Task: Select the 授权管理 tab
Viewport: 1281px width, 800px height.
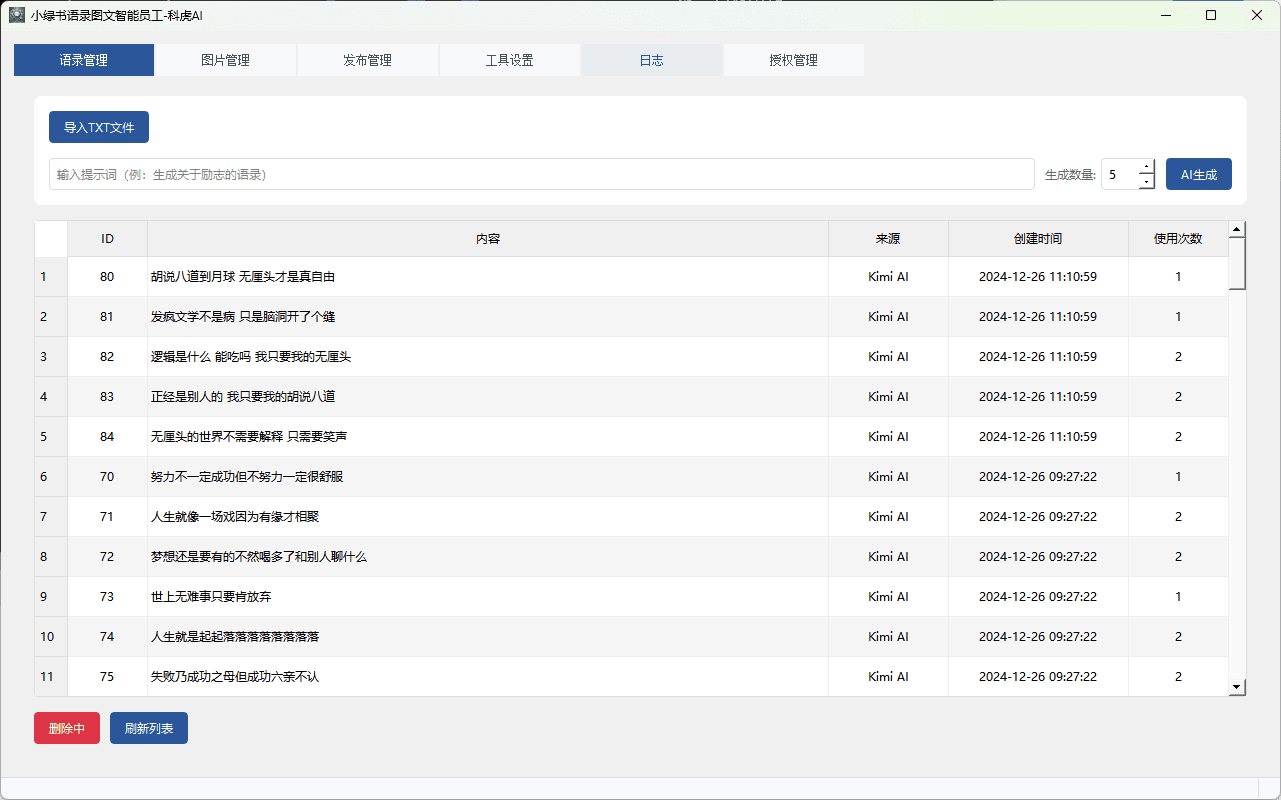Action: point(793,60)
